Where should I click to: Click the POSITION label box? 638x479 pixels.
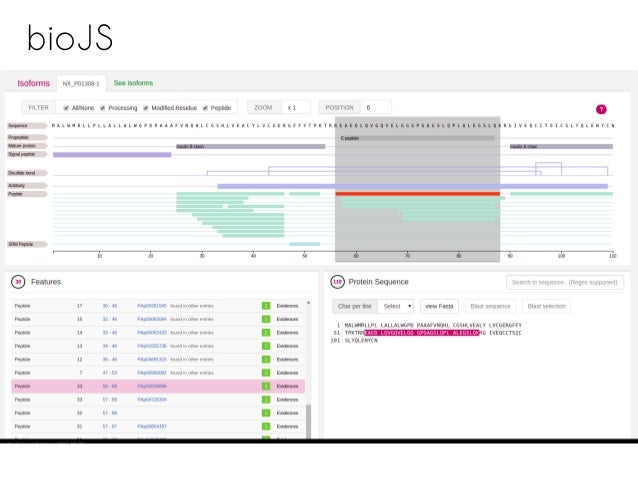coord(339,107)
